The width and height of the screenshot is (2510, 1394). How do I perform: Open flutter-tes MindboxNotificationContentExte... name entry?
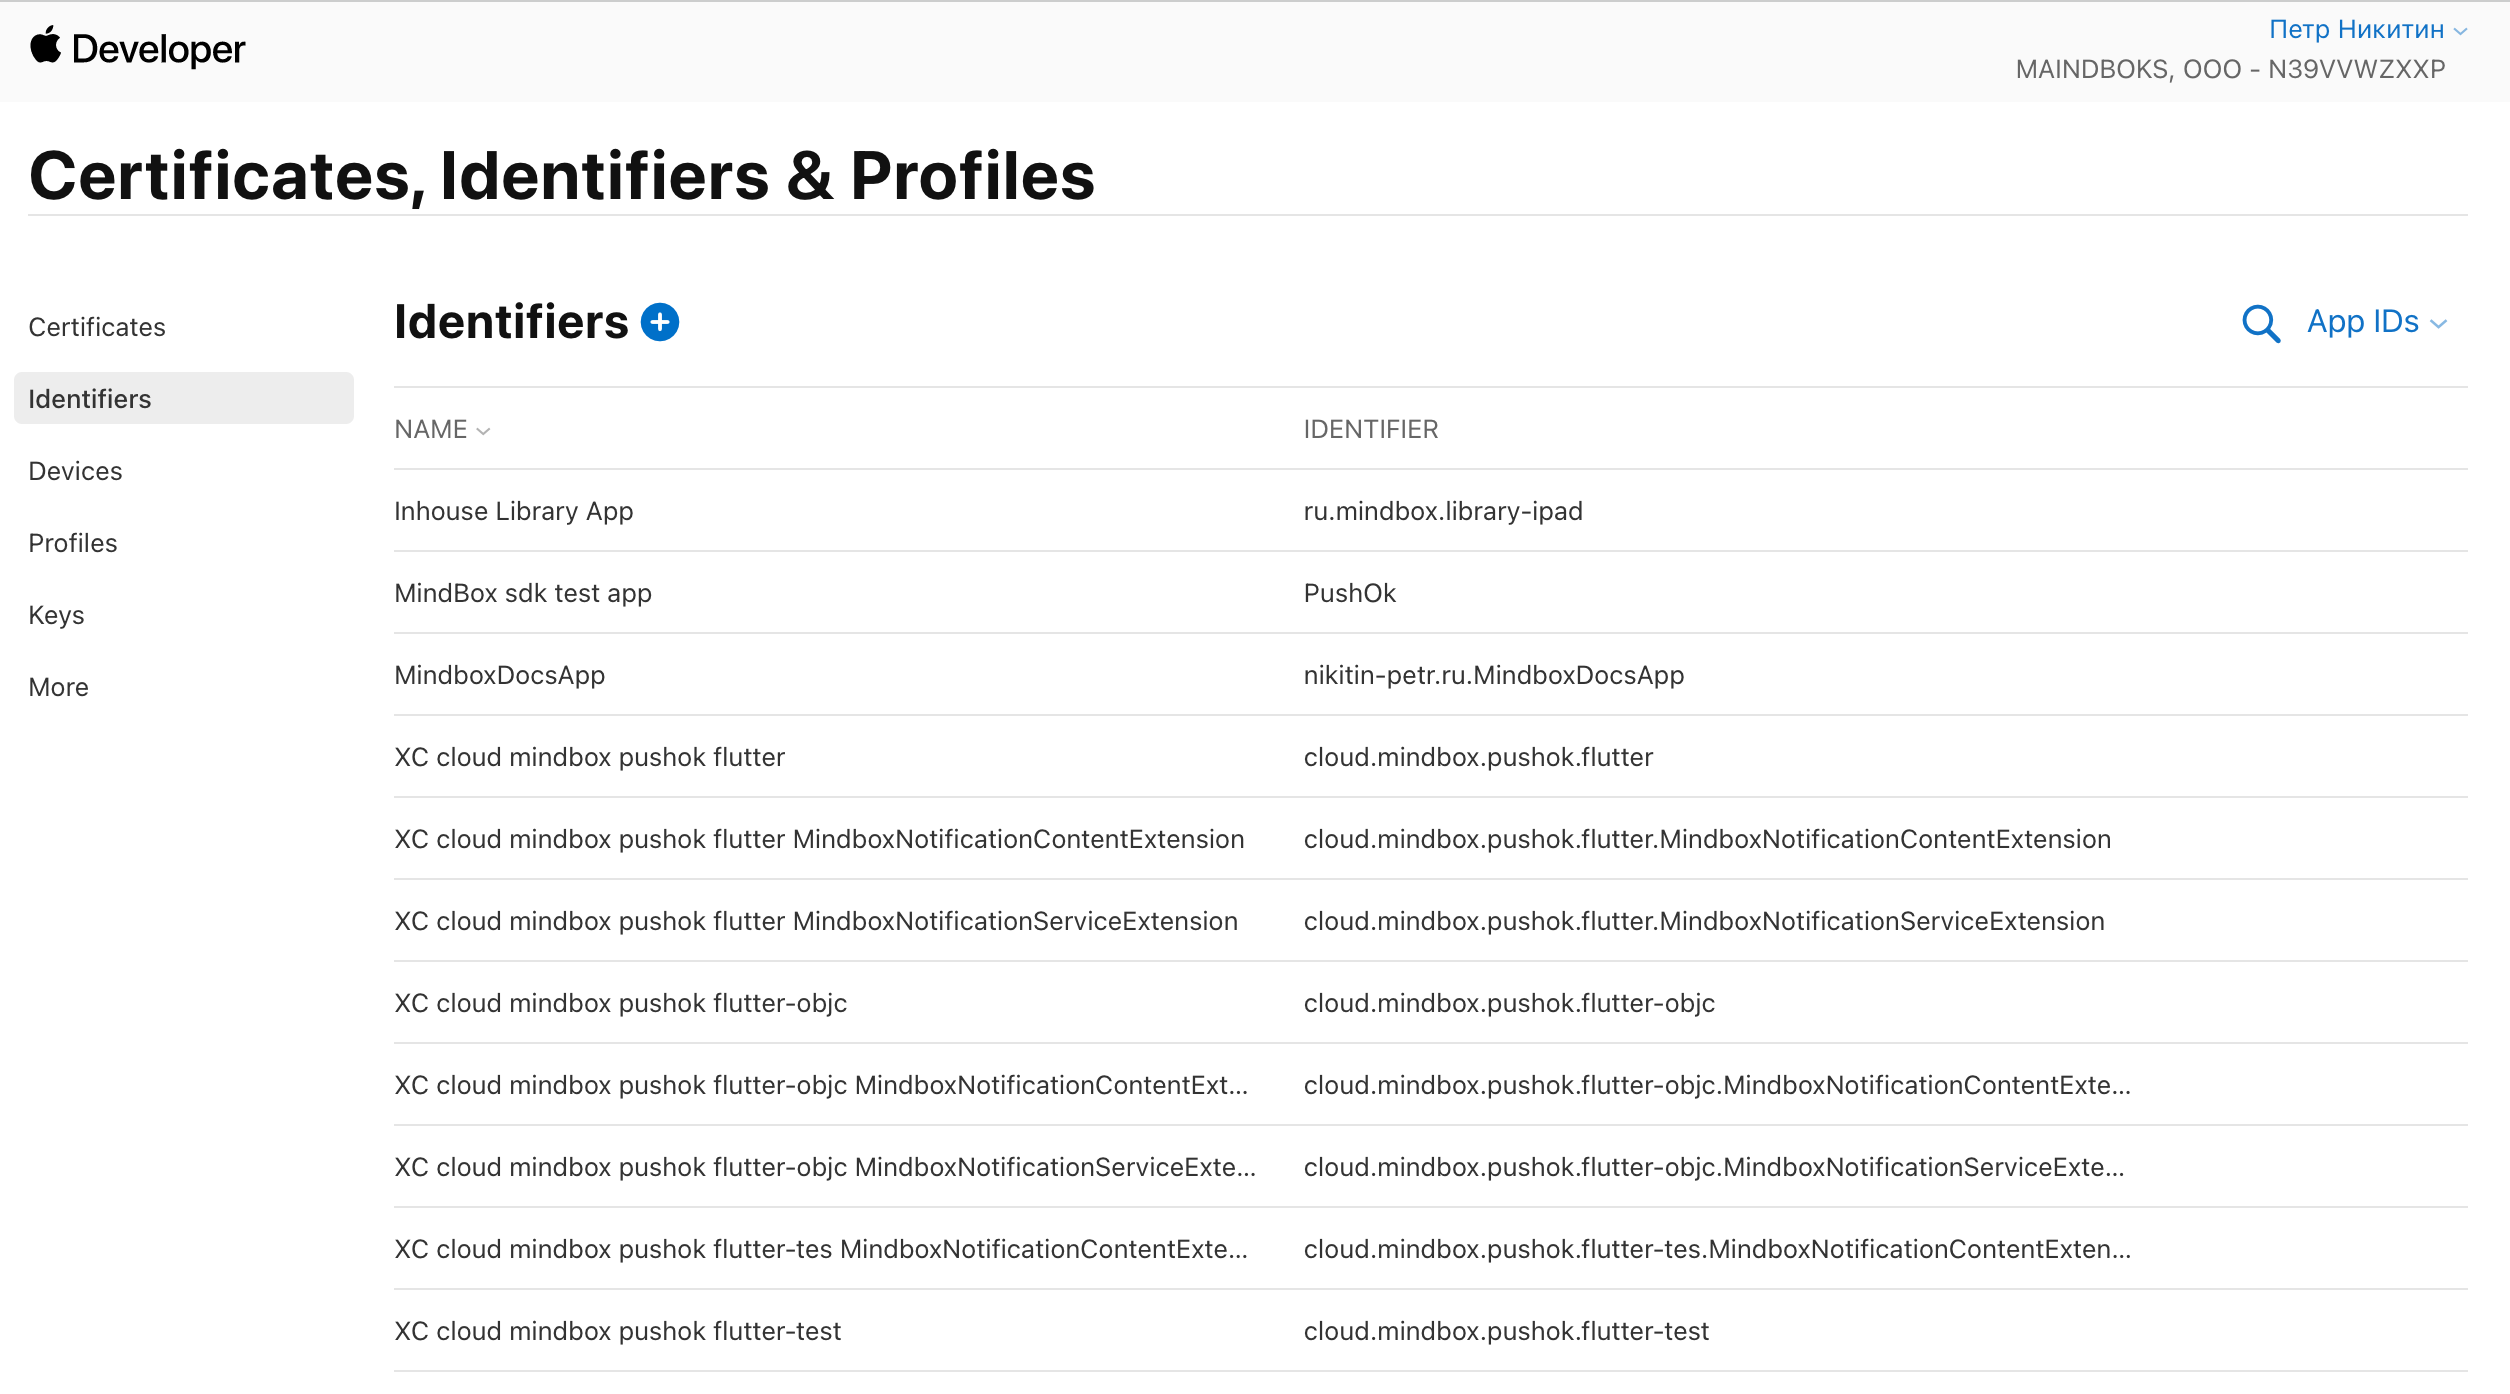click(821, 1249)
